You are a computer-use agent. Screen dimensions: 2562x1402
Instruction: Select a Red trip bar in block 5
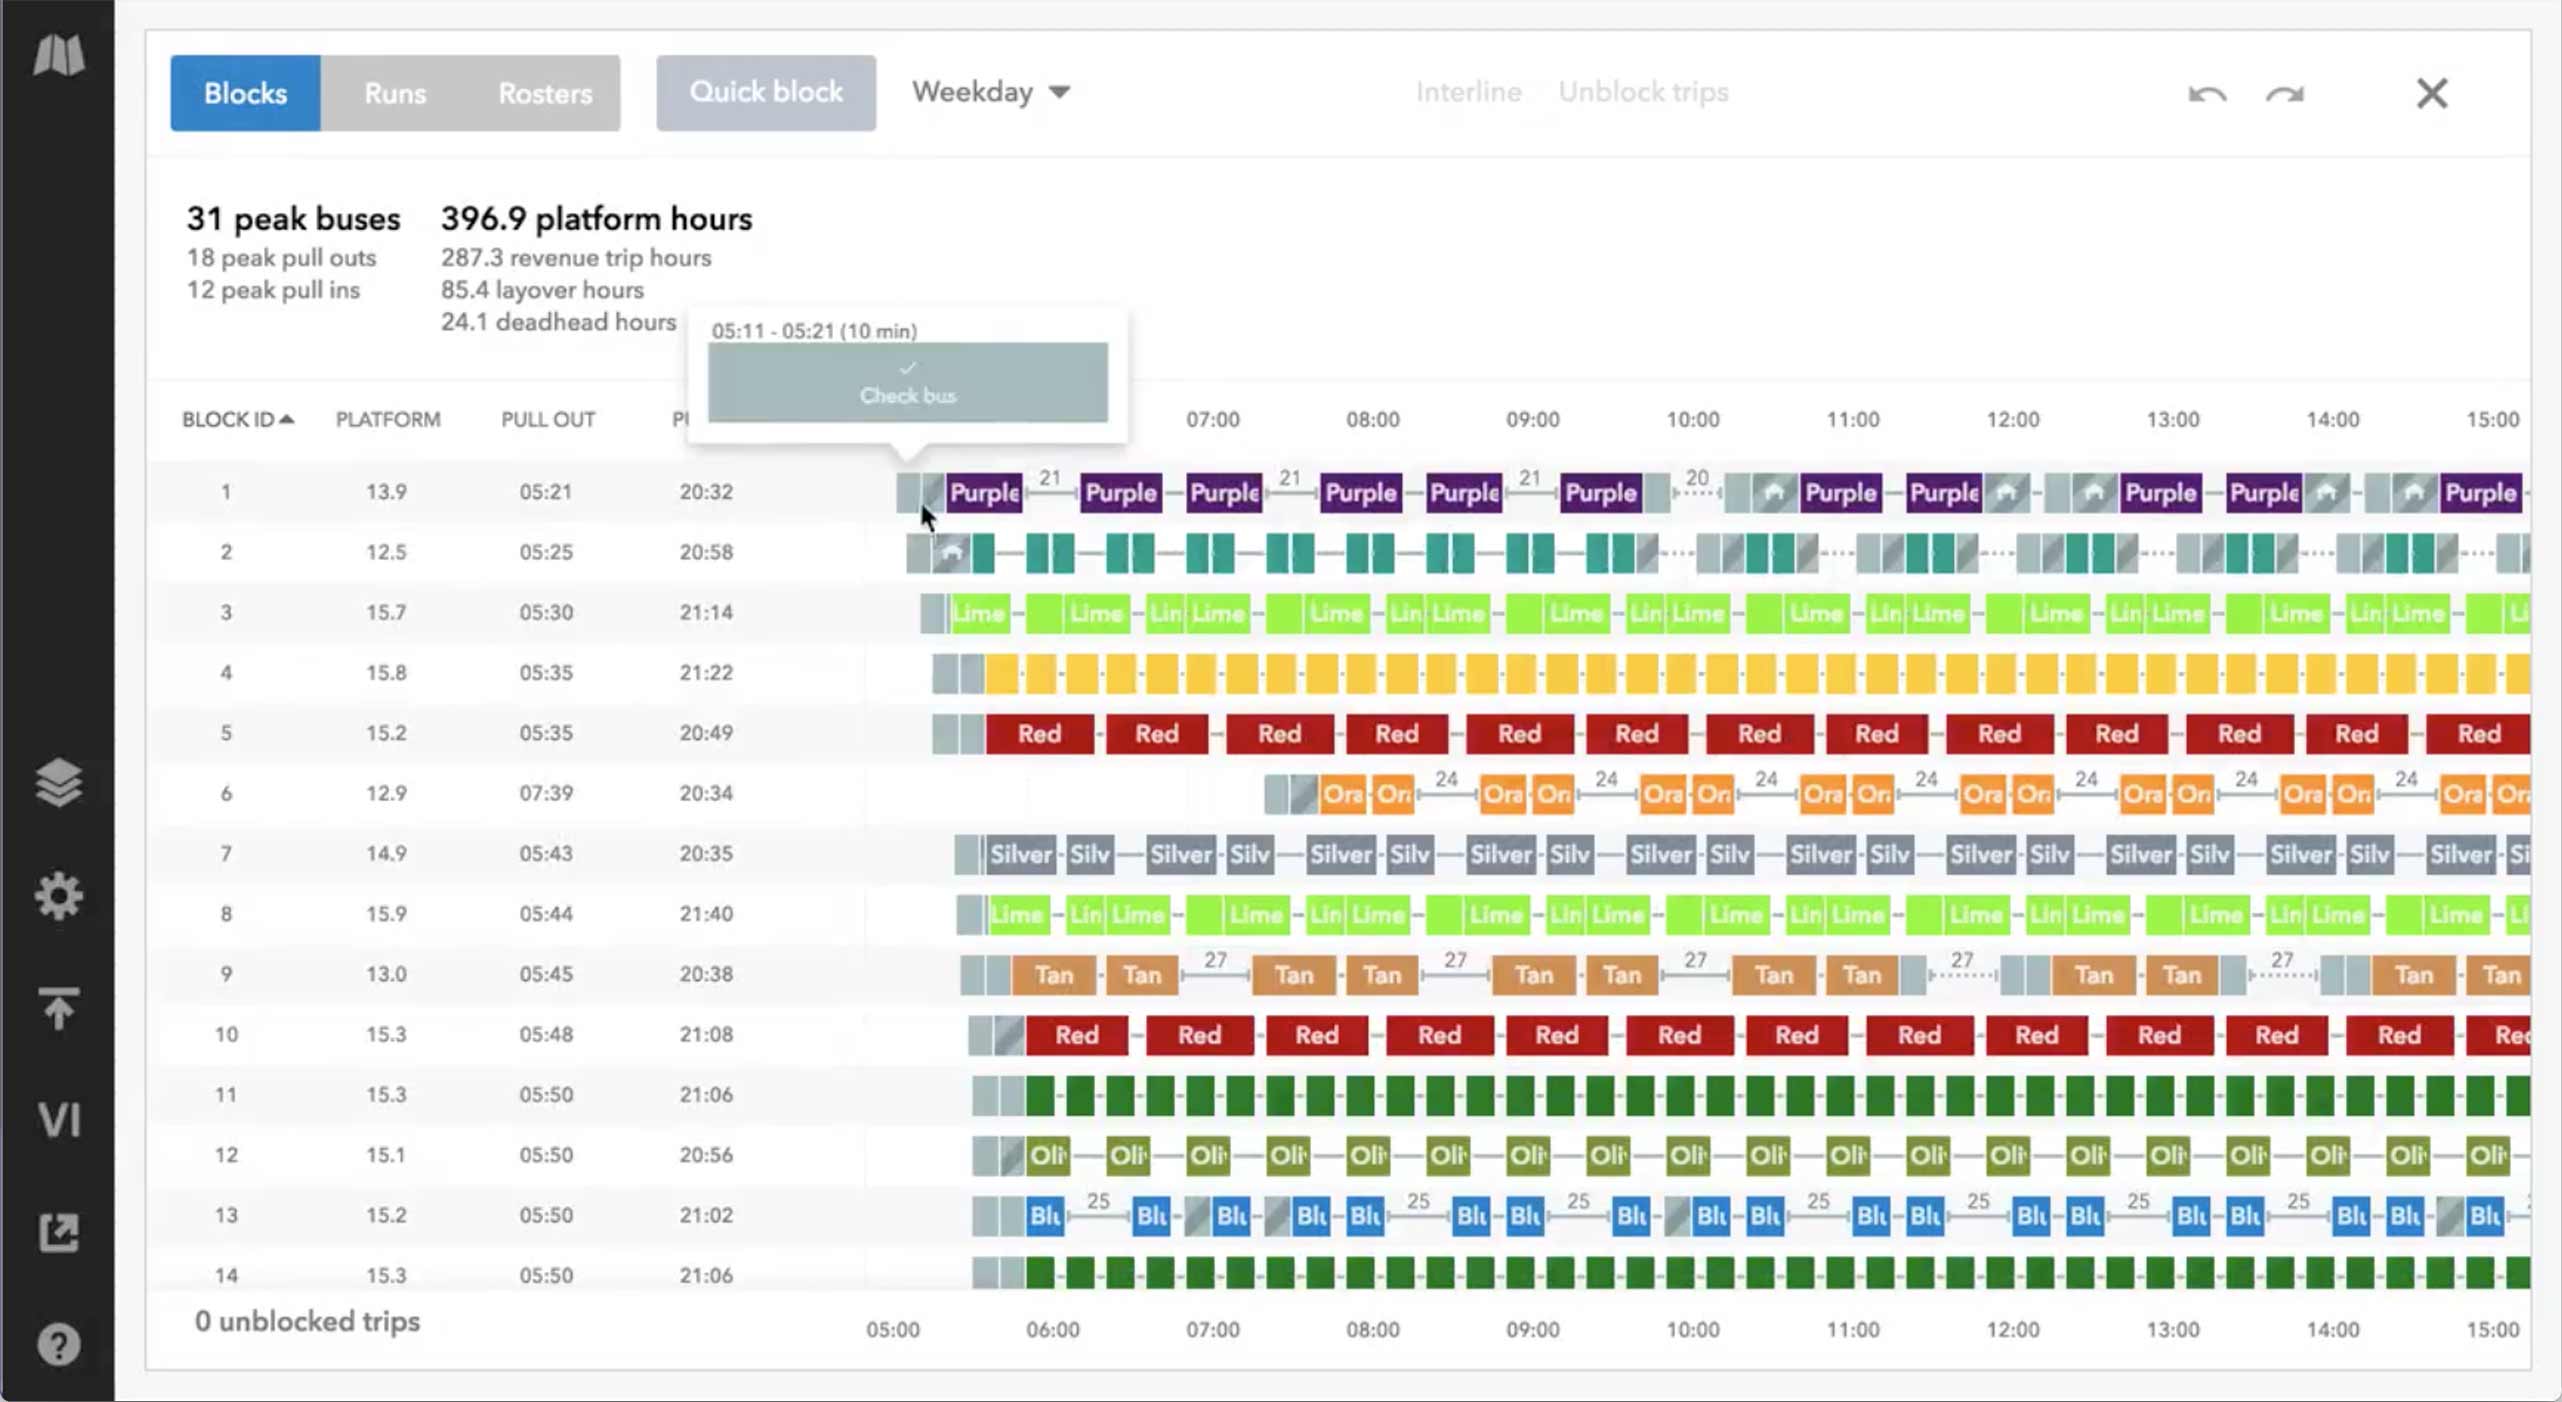pos(1038,733)
